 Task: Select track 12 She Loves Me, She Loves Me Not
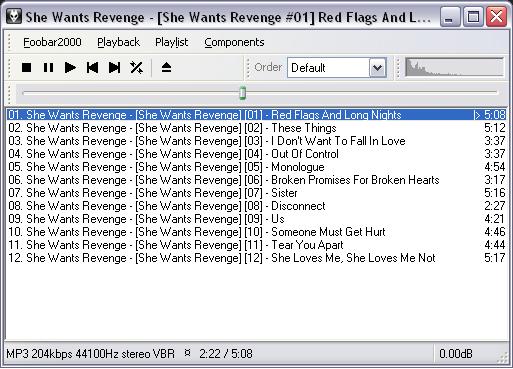click(257, 258)
